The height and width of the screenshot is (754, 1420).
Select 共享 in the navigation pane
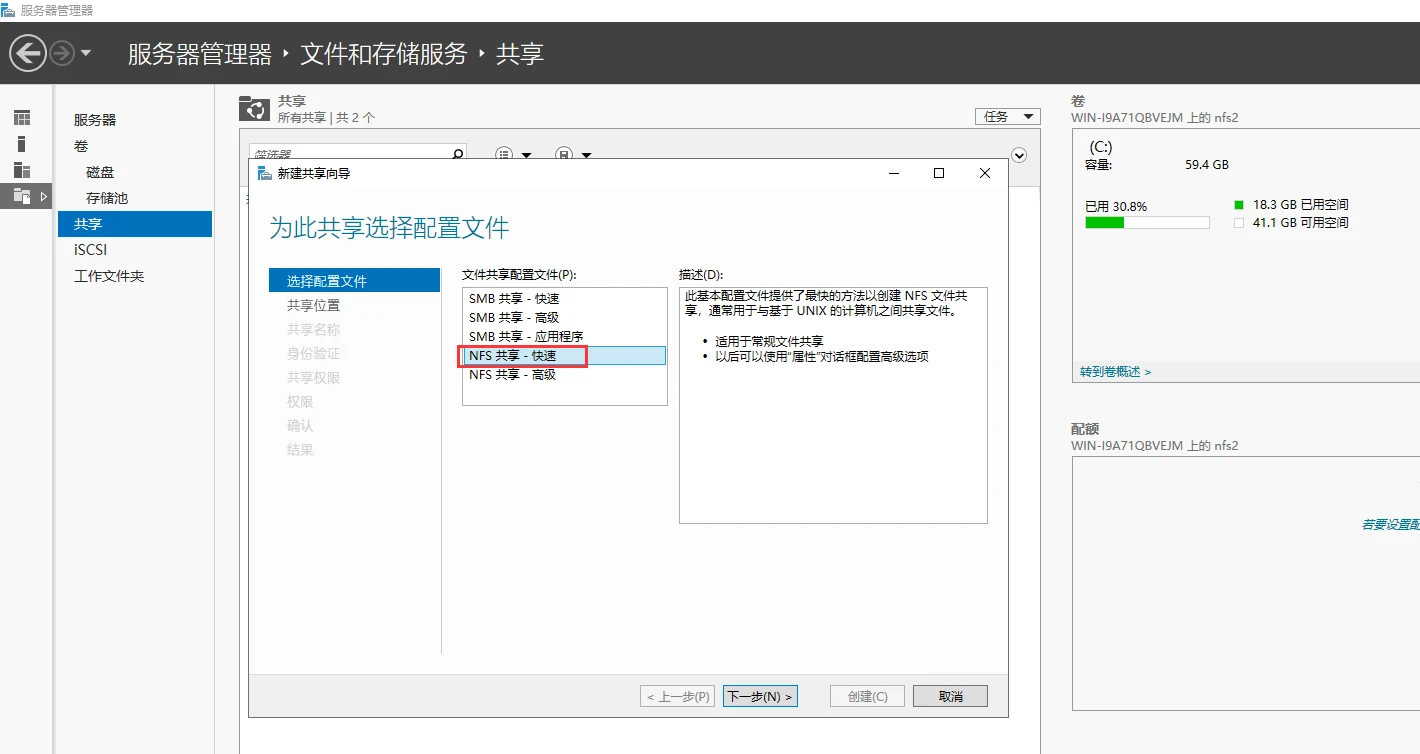(135, 224)
